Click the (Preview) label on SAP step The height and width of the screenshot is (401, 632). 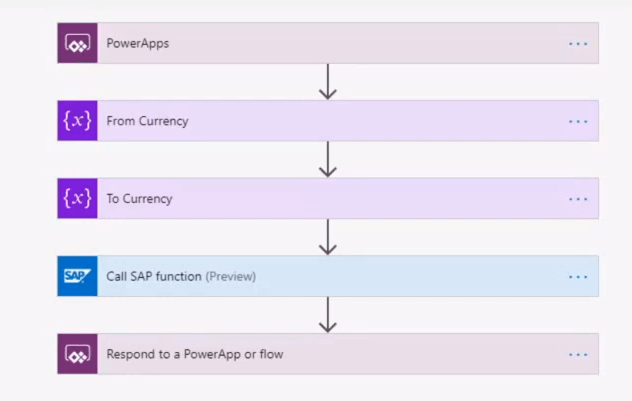click(231, 276)
